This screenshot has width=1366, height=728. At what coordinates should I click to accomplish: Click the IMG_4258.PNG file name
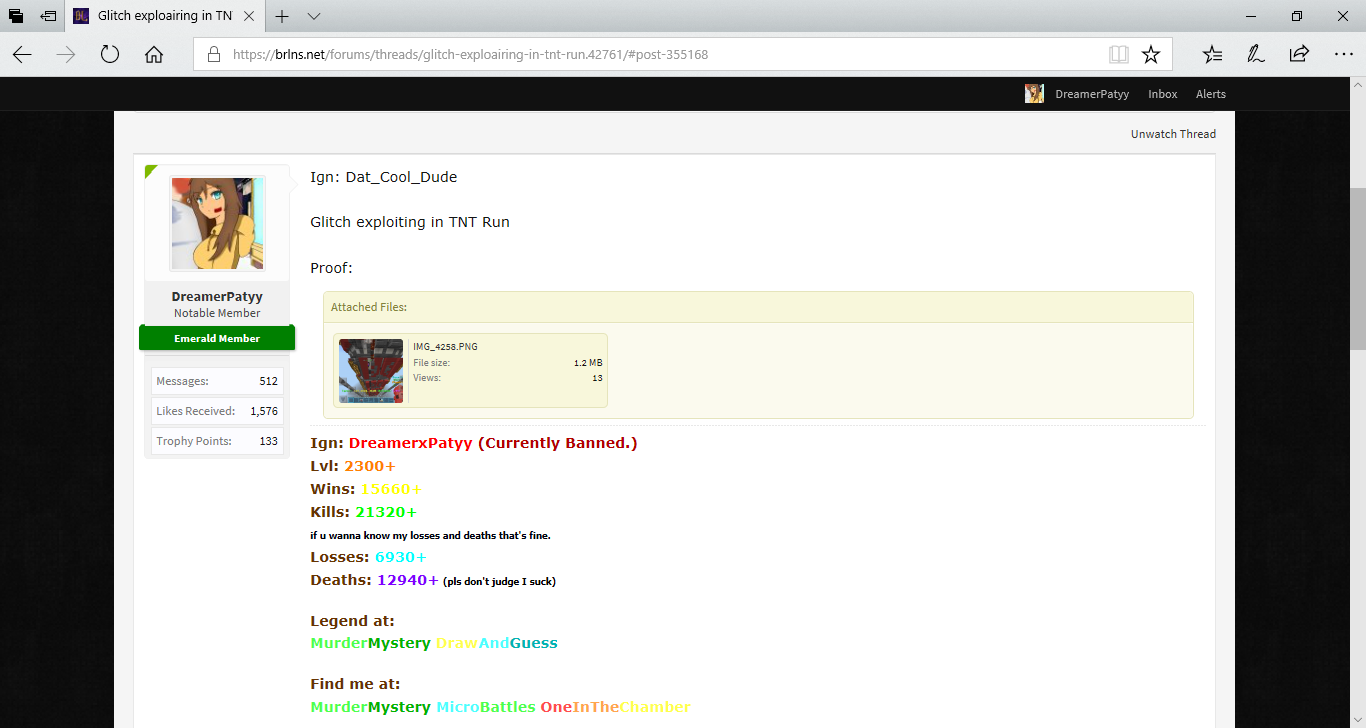tap(445, 346)
